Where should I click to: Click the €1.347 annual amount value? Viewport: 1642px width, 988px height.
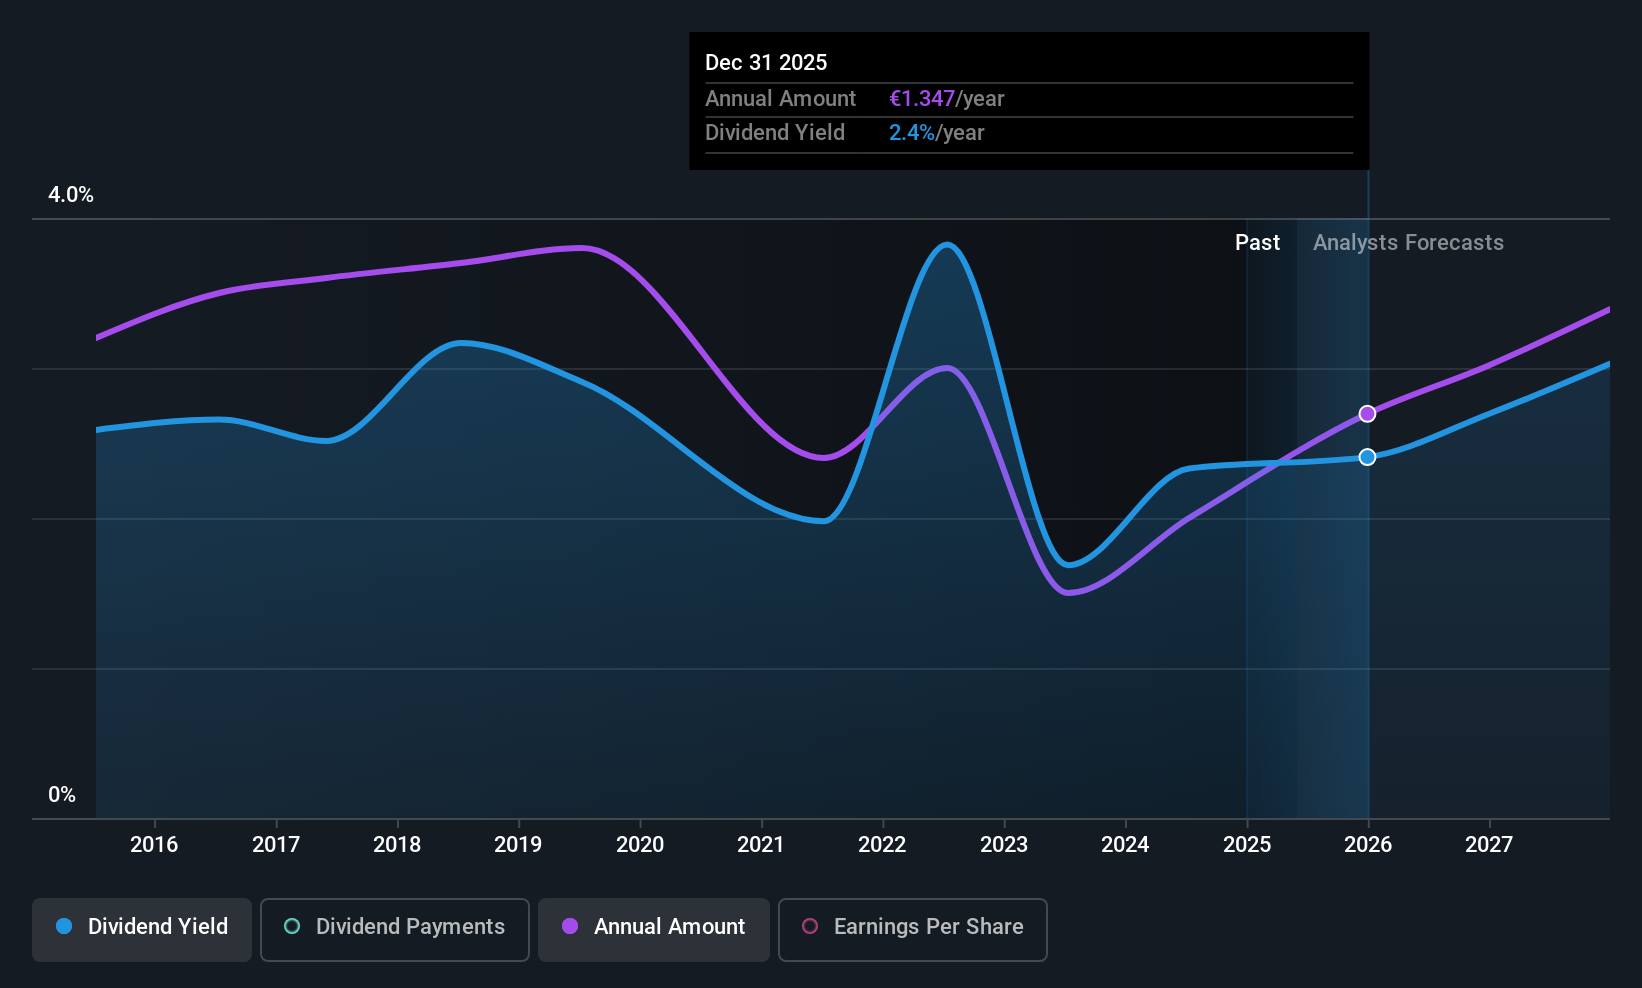click(x=922, y=99)
